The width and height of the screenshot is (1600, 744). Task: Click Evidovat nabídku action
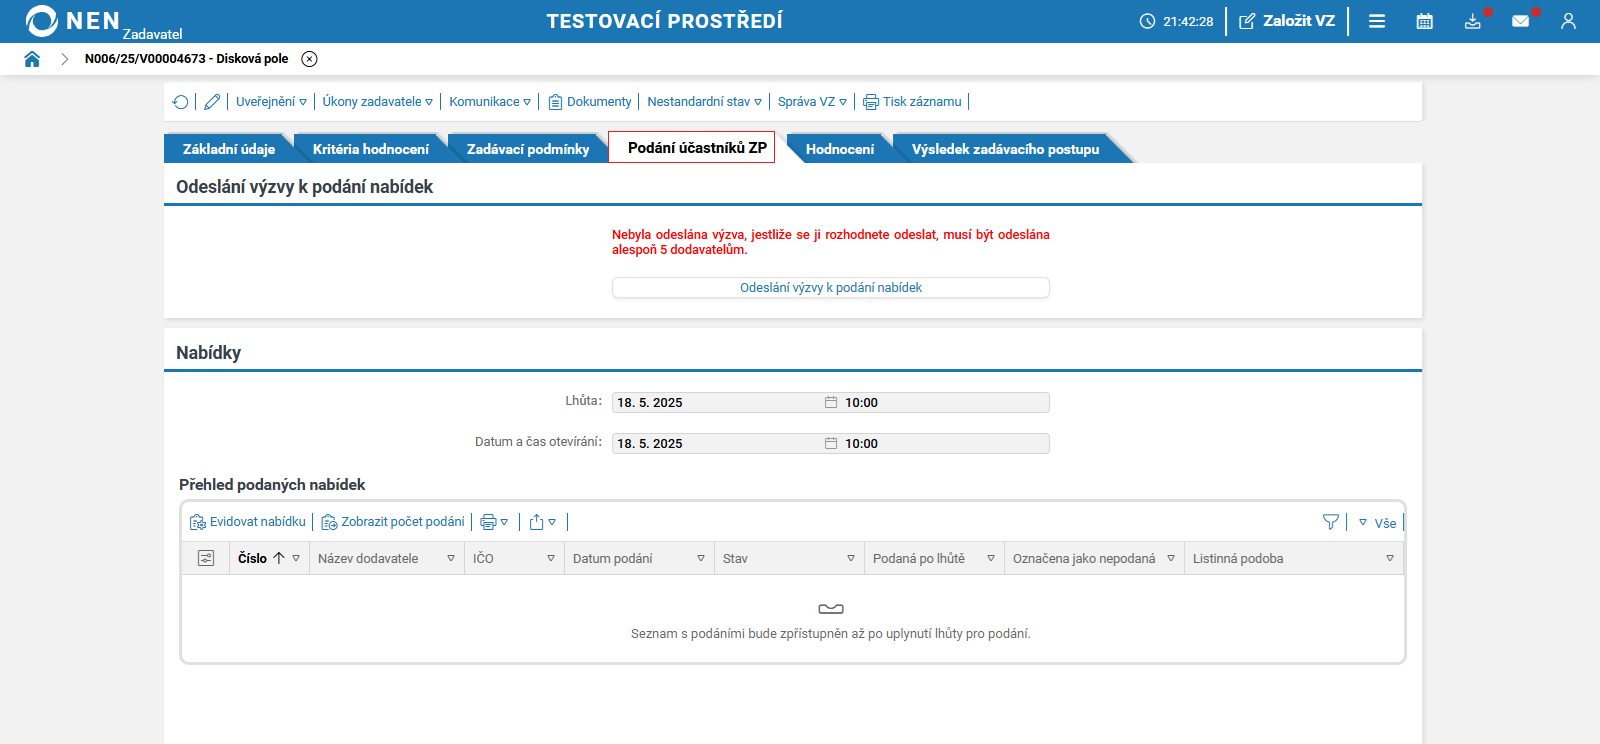pos(248,522)
